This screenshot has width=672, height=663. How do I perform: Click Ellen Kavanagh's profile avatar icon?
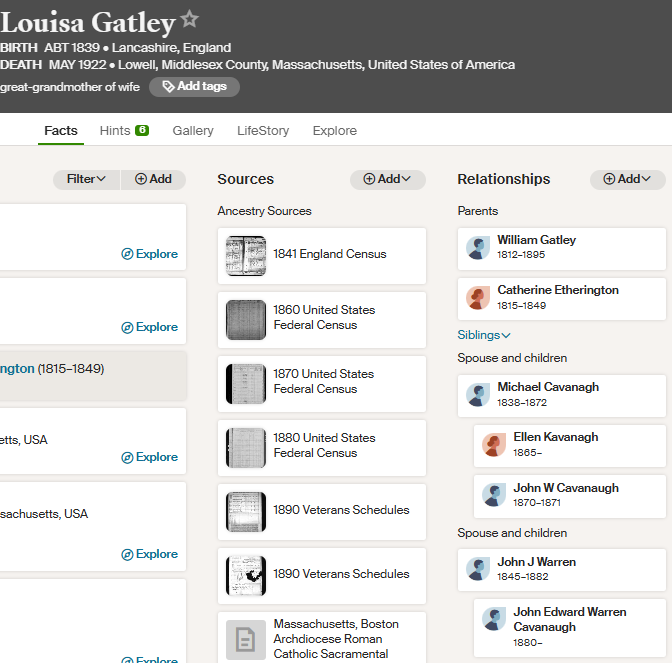click(494, 445)
